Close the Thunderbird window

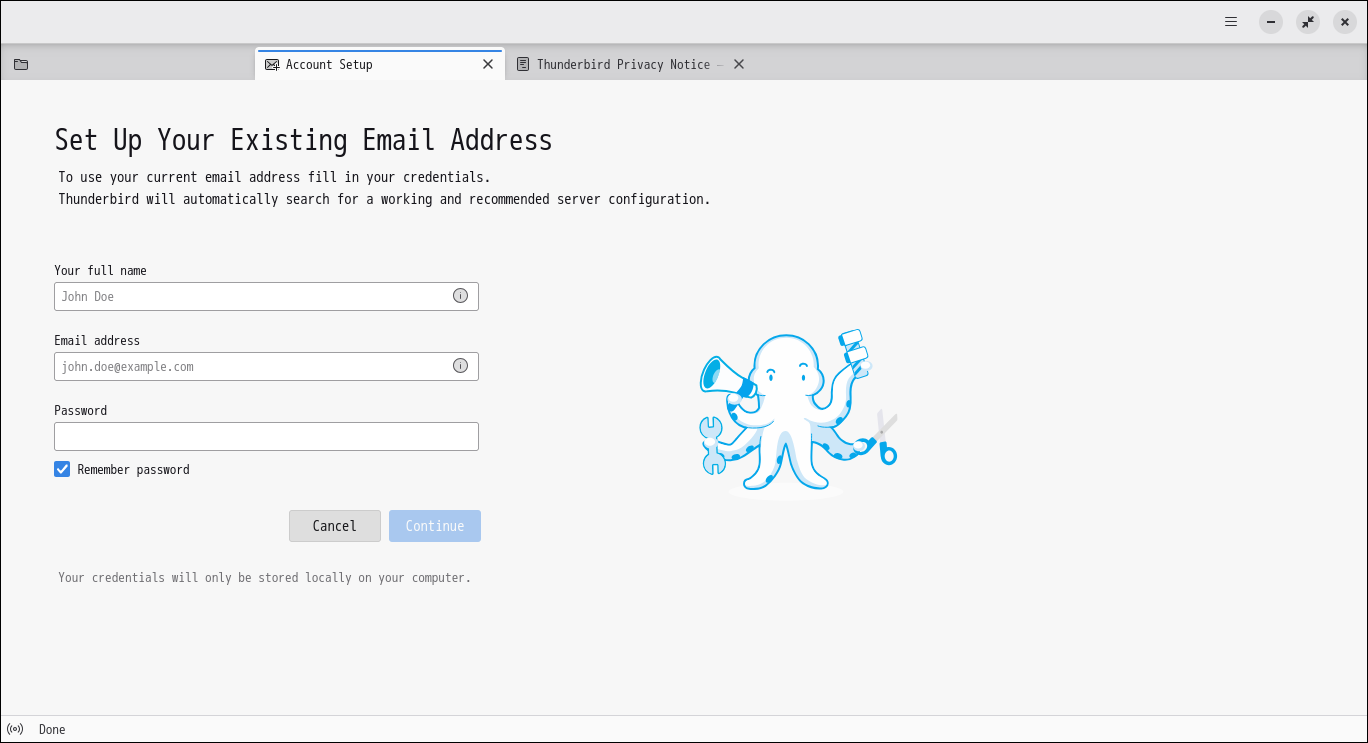point(1345,22)
